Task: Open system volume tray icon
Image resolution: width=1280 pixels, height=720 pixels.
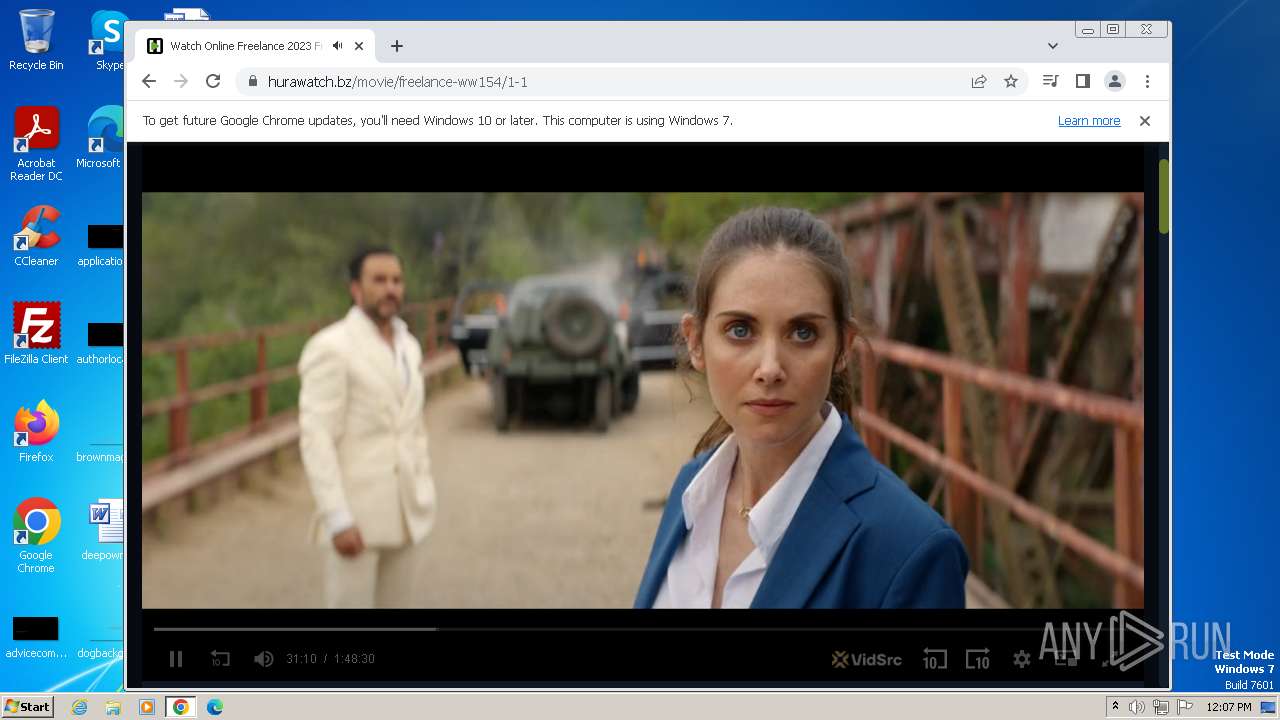Action: pyautogui.click(x=1137, y=707)
